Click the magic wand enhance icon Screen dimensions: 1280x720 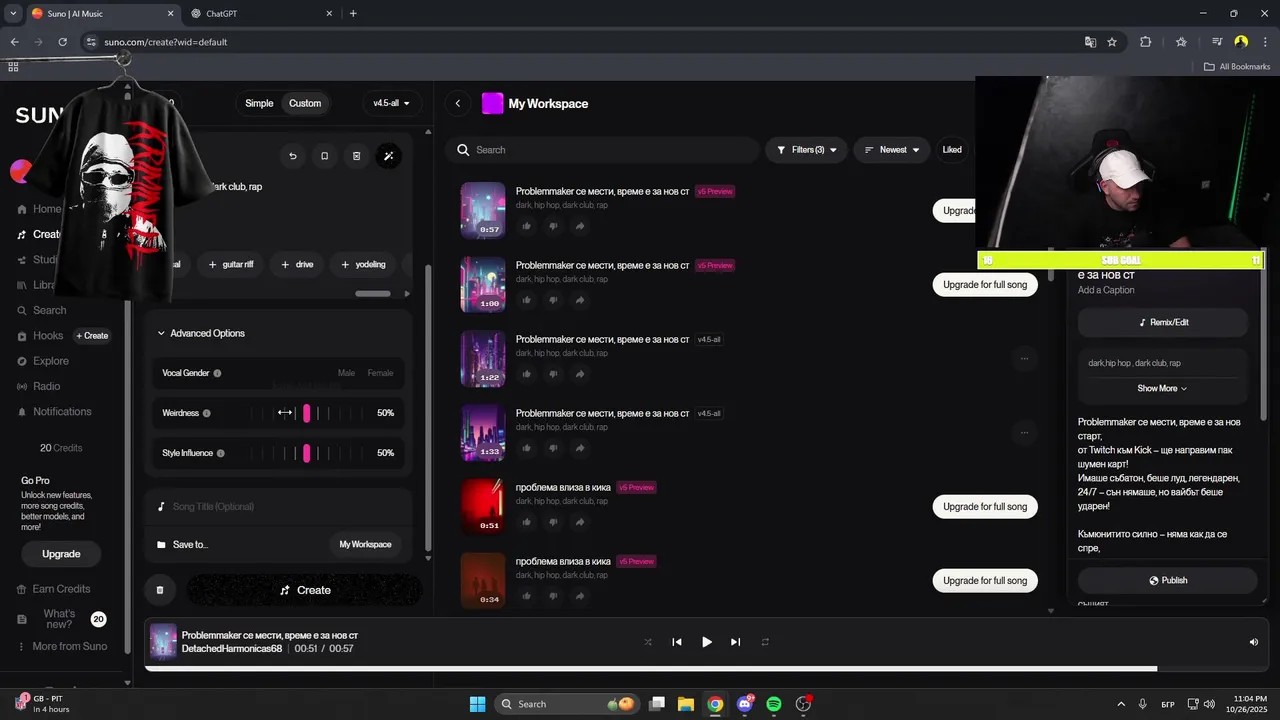click(389, 156)
